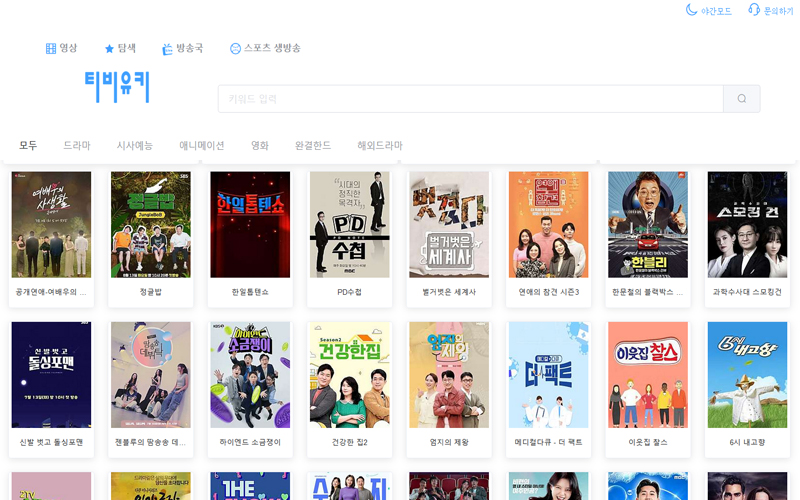Image resolution: width=800 pixels, height=500 pixels.
Task: Click the title text 신발 벗고 돌싱포맨
Action: pos(51,442)
